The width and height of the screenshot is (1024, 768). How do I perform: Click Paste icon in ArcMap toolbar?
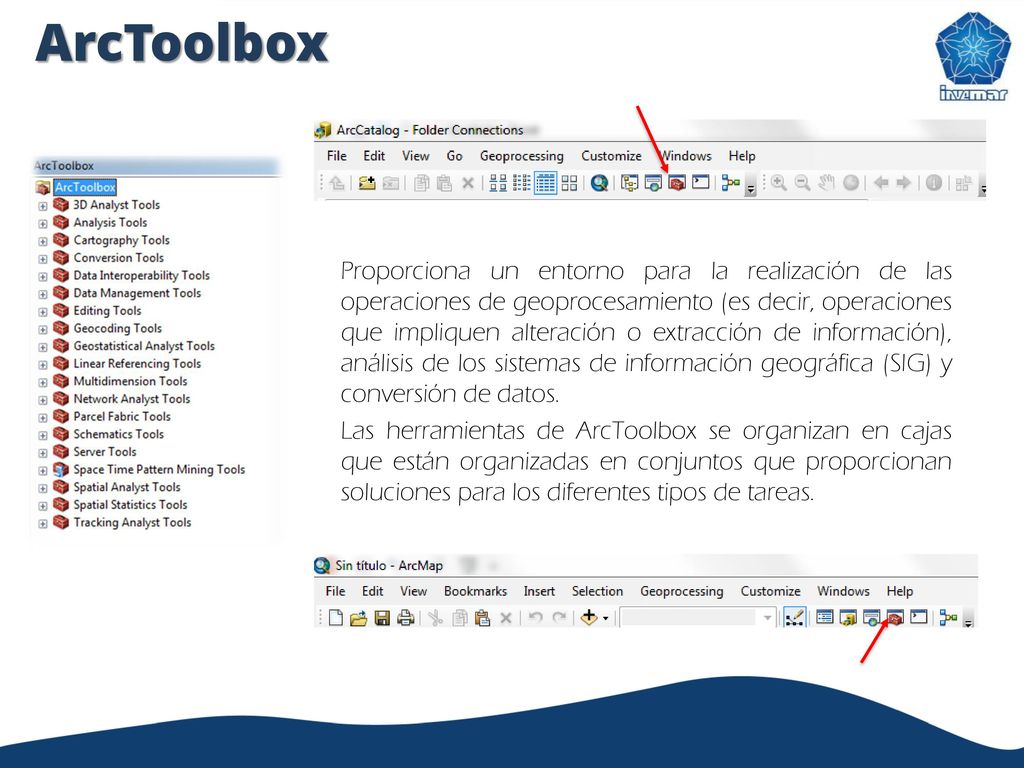point(483,617)
